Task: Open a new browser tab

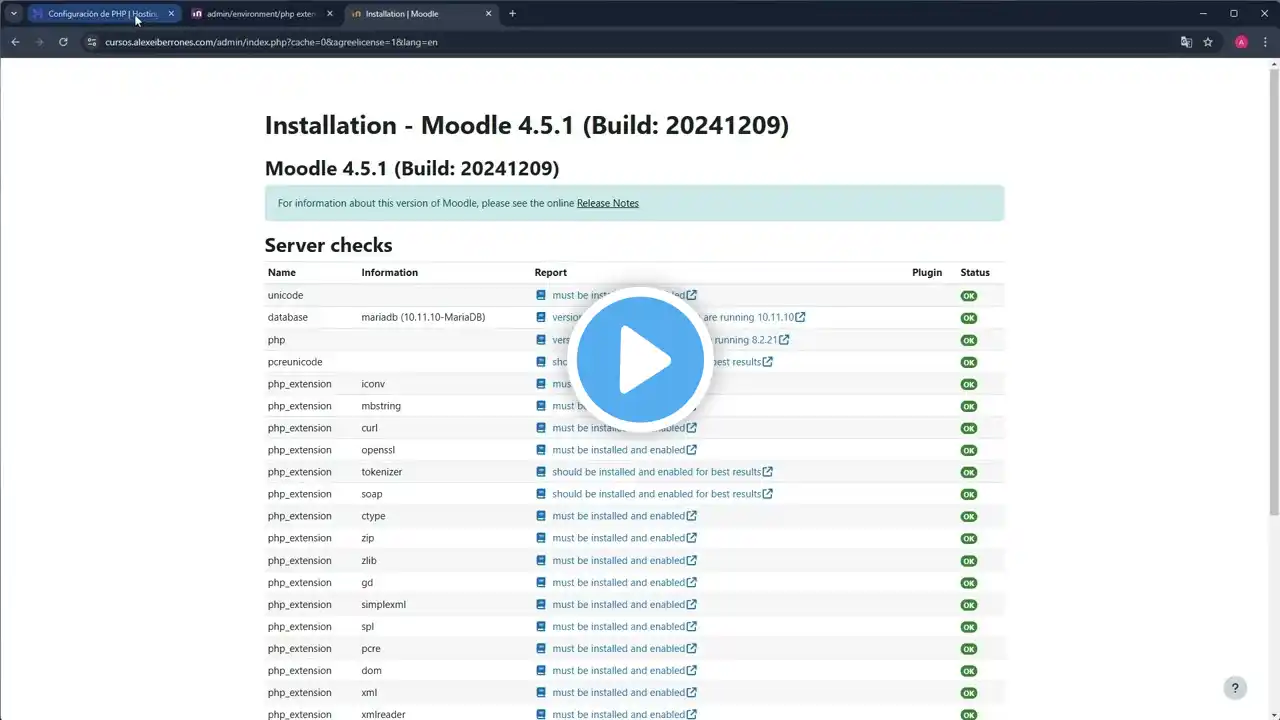Action: (513, 14)
